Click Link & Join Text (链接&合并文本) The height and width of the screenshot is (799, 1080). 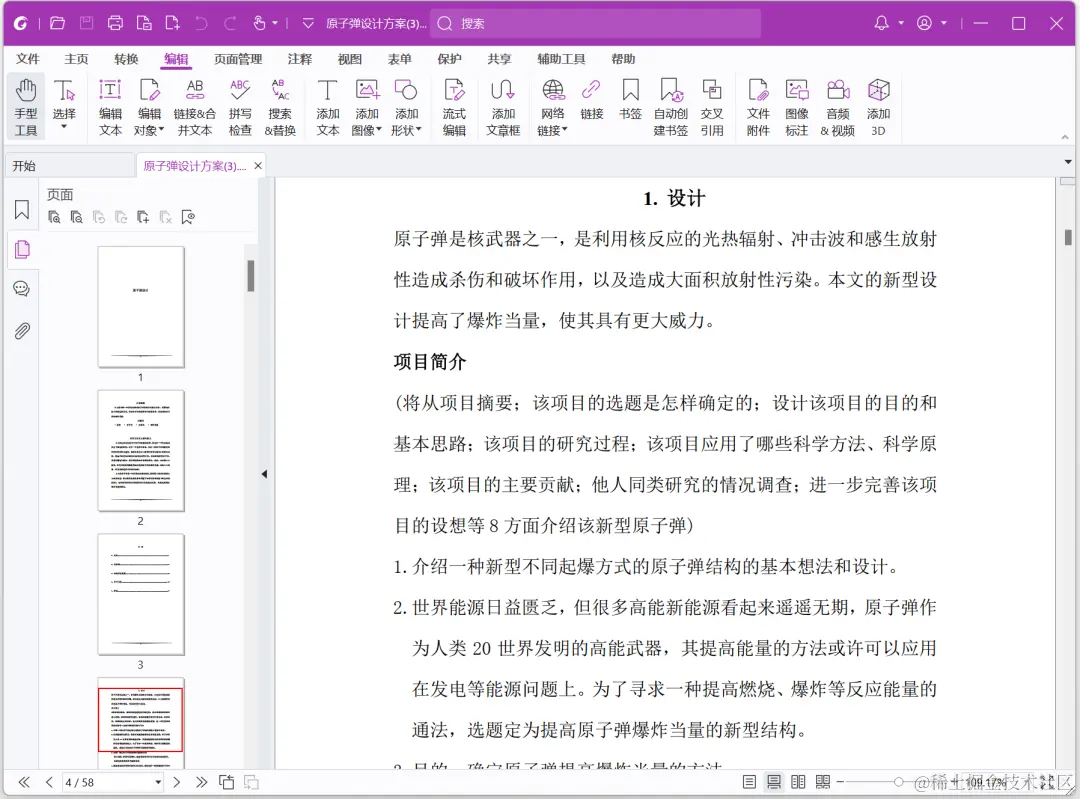click(x=195, y=107)
